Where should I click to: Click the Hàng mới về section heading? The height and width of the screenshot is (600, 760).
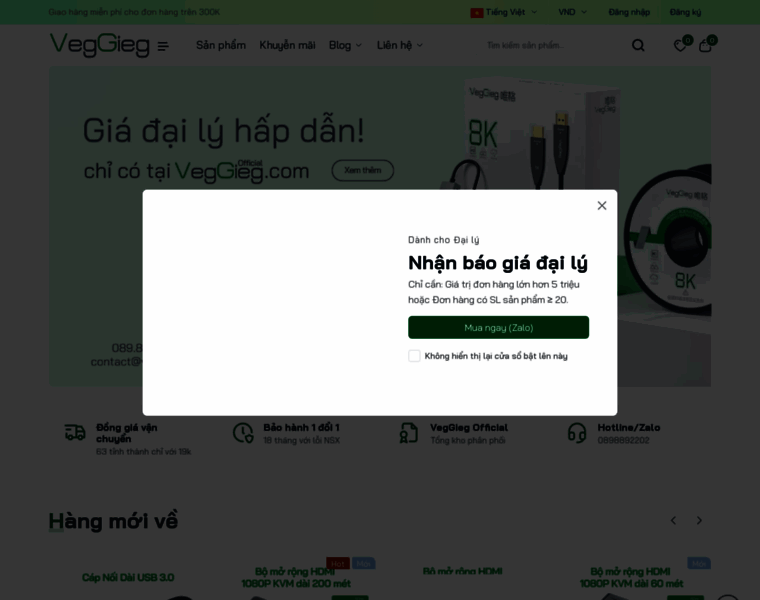pos(113,521)
